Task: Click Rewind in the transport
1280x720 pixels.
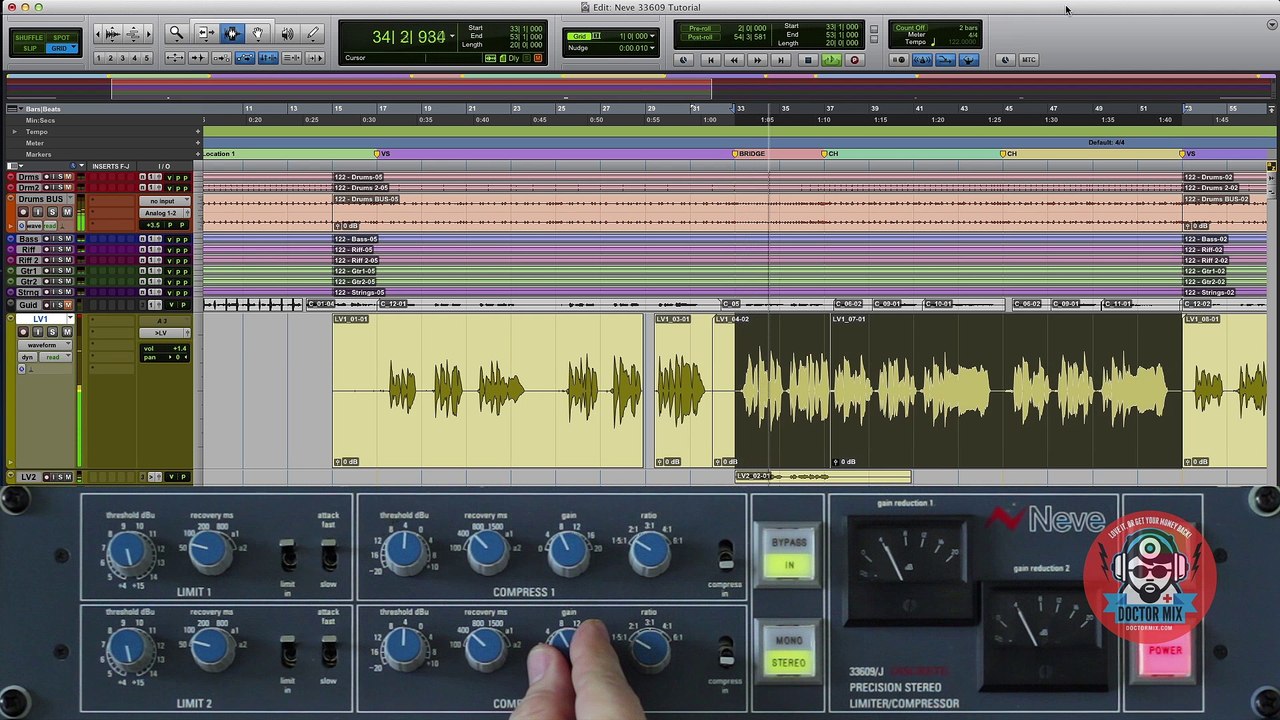Action: [734, 60]
